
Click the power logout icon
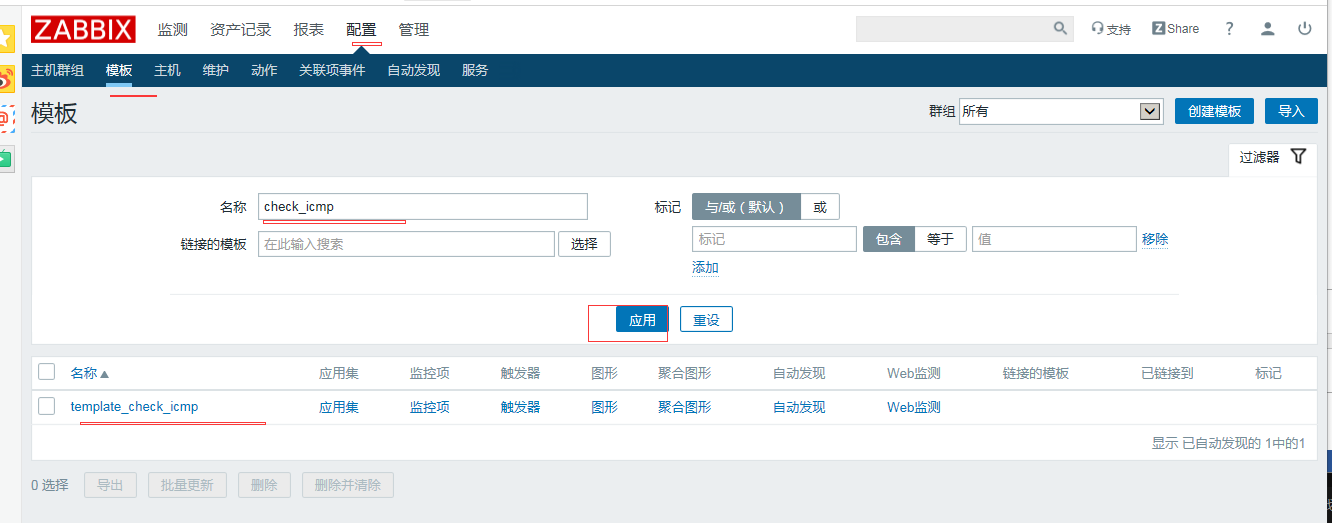(x=1304, y=29)
